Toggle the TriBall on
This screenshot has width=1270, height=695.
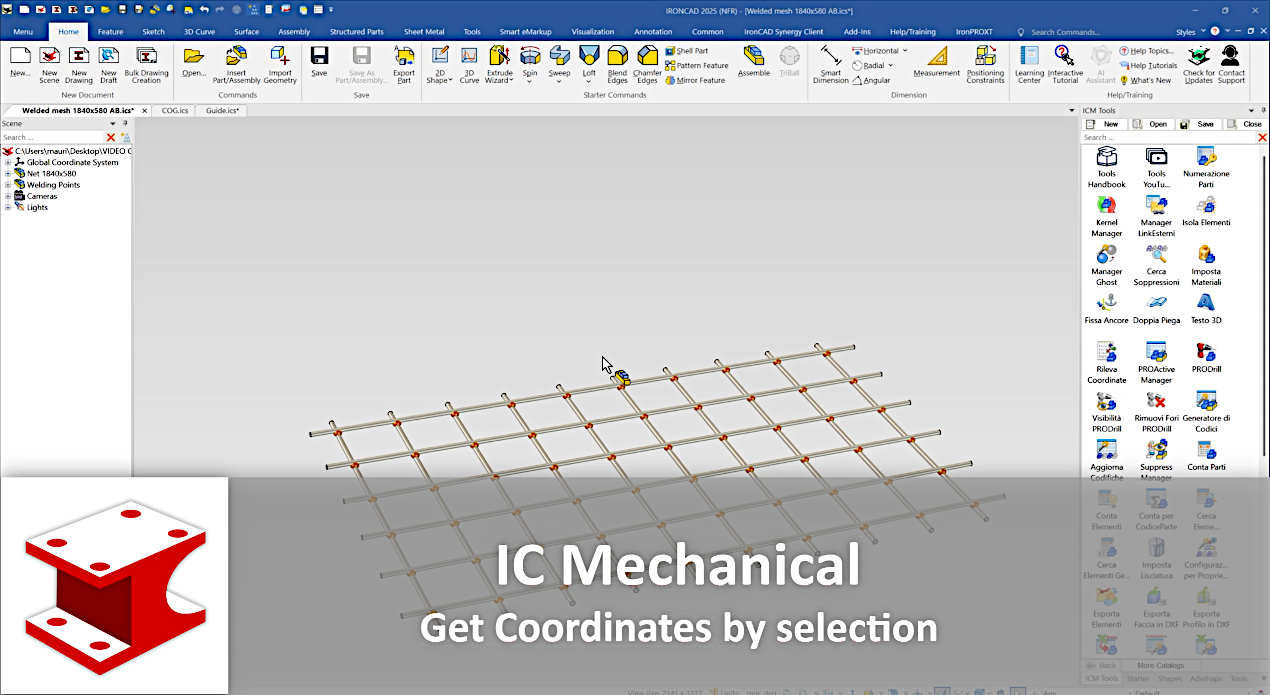pos(789,64)
